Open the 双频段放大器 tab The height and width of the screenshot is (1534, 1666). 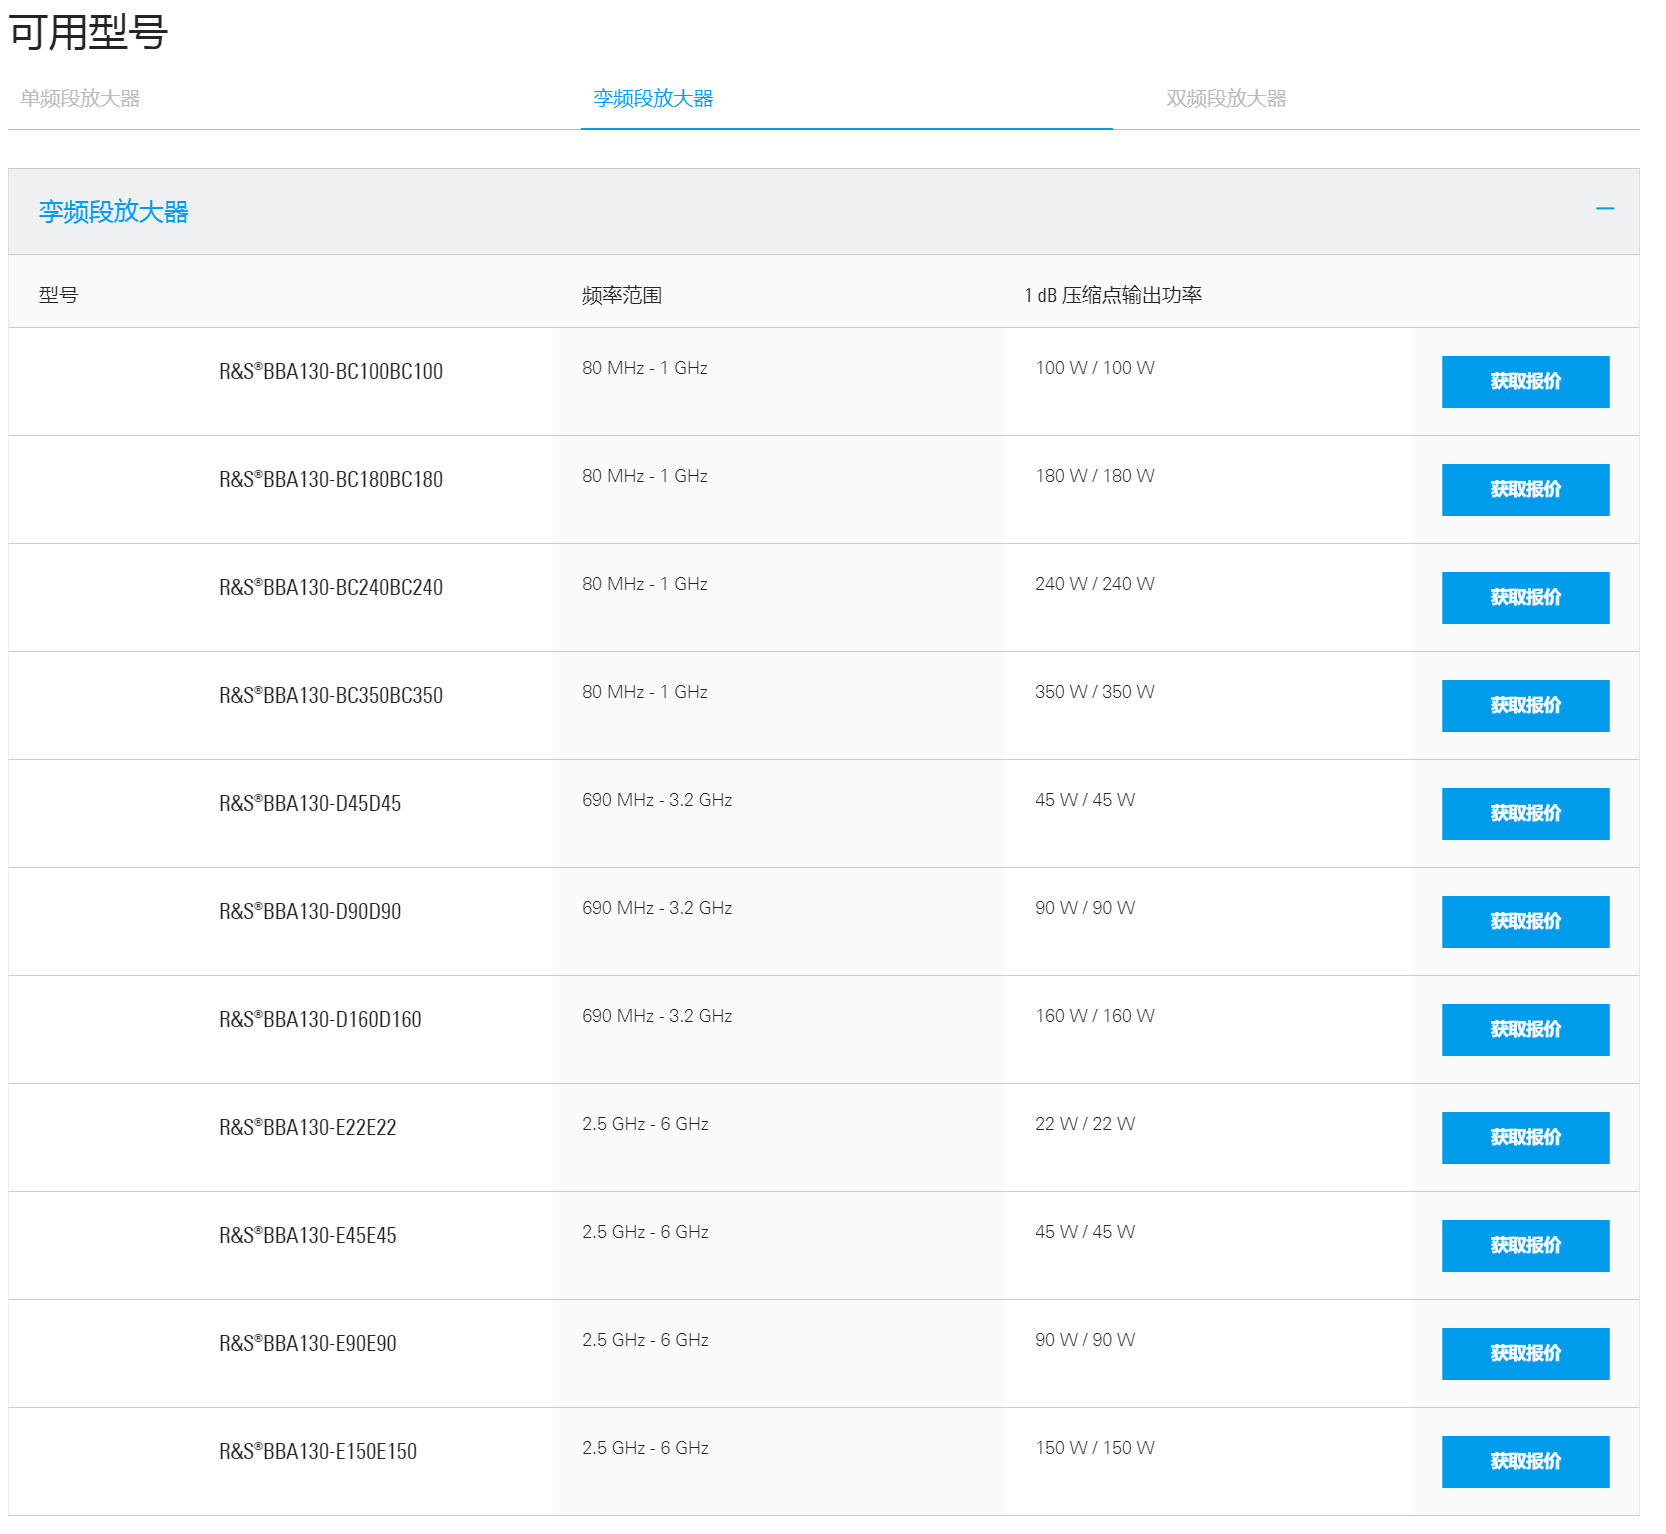point(1226,98)
